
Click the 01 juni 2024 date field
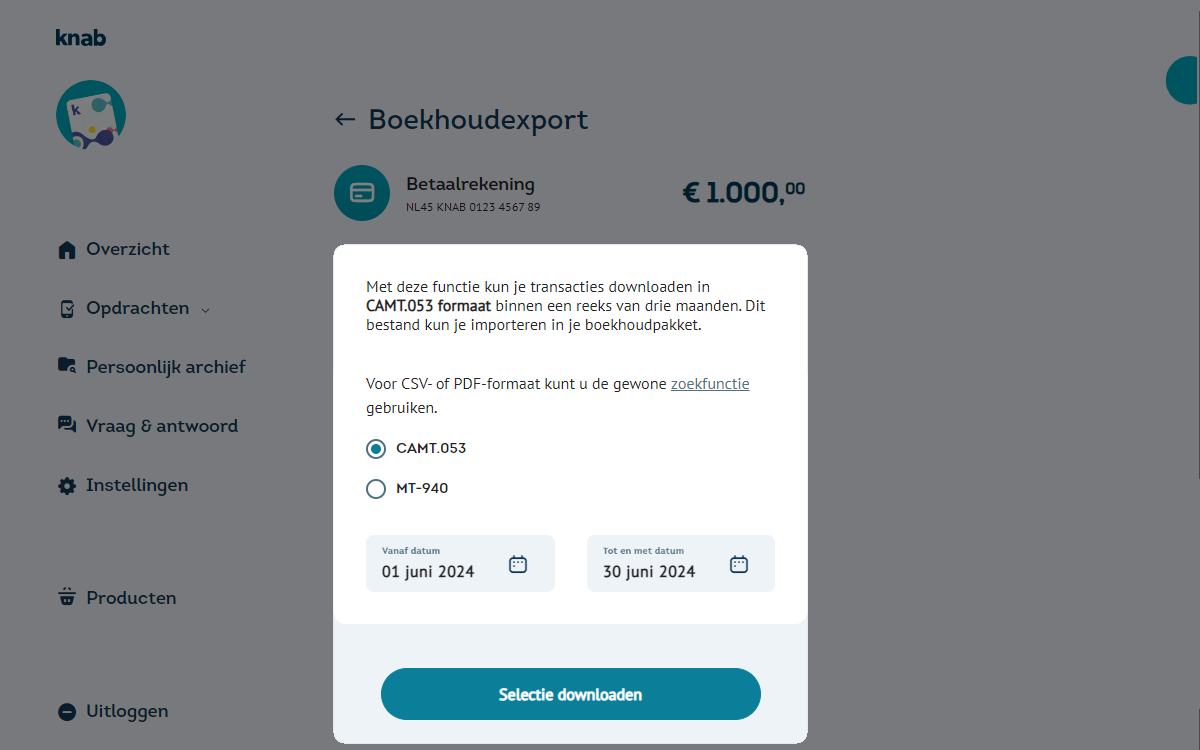pyautogui.click(x=430, y=571)
